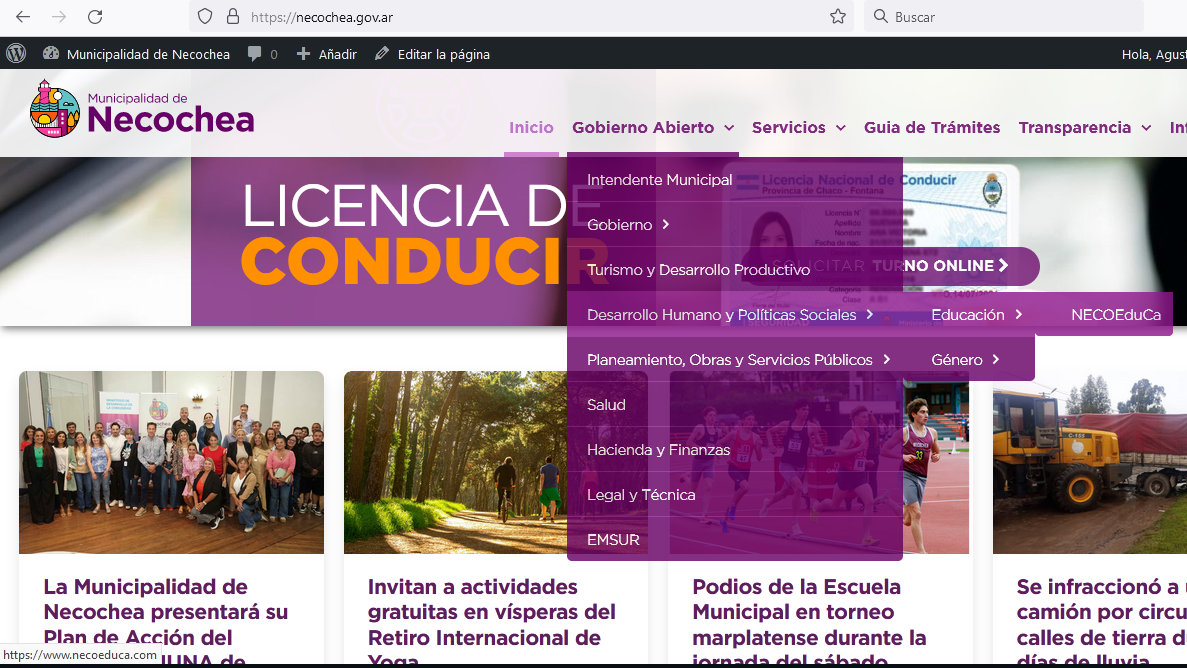The width and height of the screenshot is (1187, 668).
Task: Expand the Servicios dropdown menu
Action: point(798,128)
